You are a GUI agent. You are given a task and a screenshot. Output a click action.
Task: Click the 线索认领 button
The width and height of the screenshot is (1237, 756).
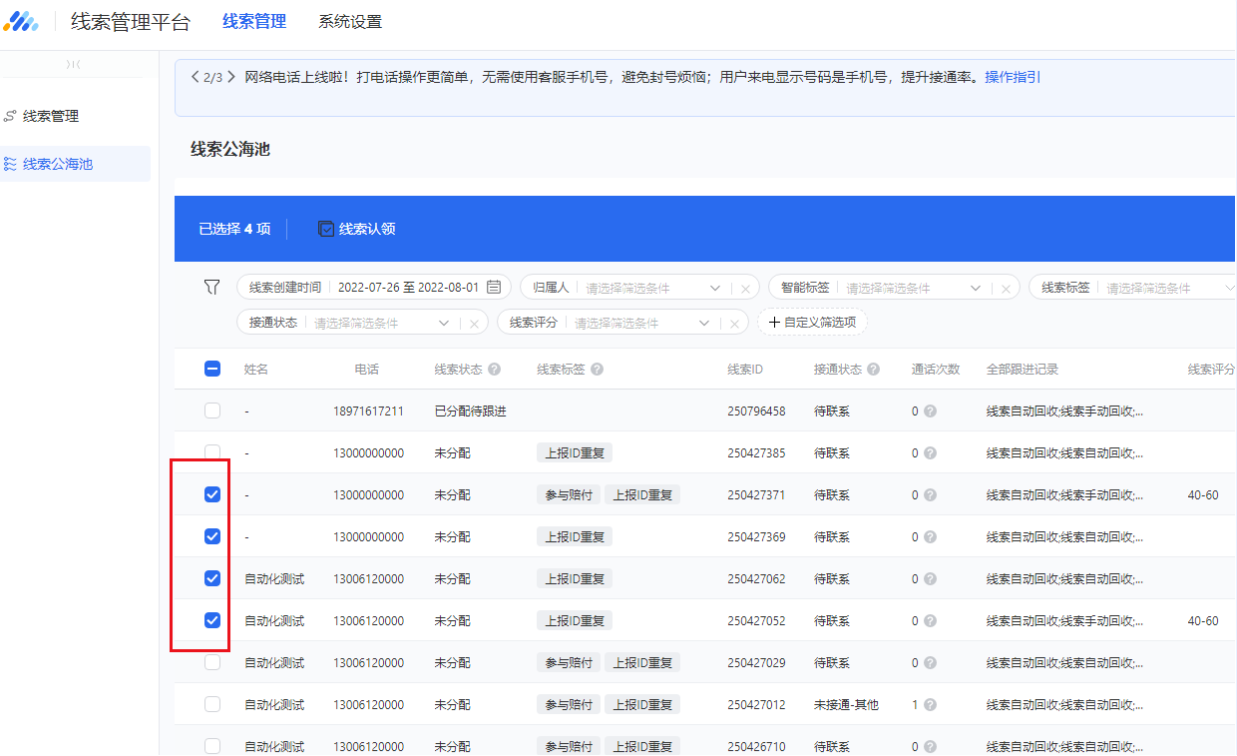(360, 229)
